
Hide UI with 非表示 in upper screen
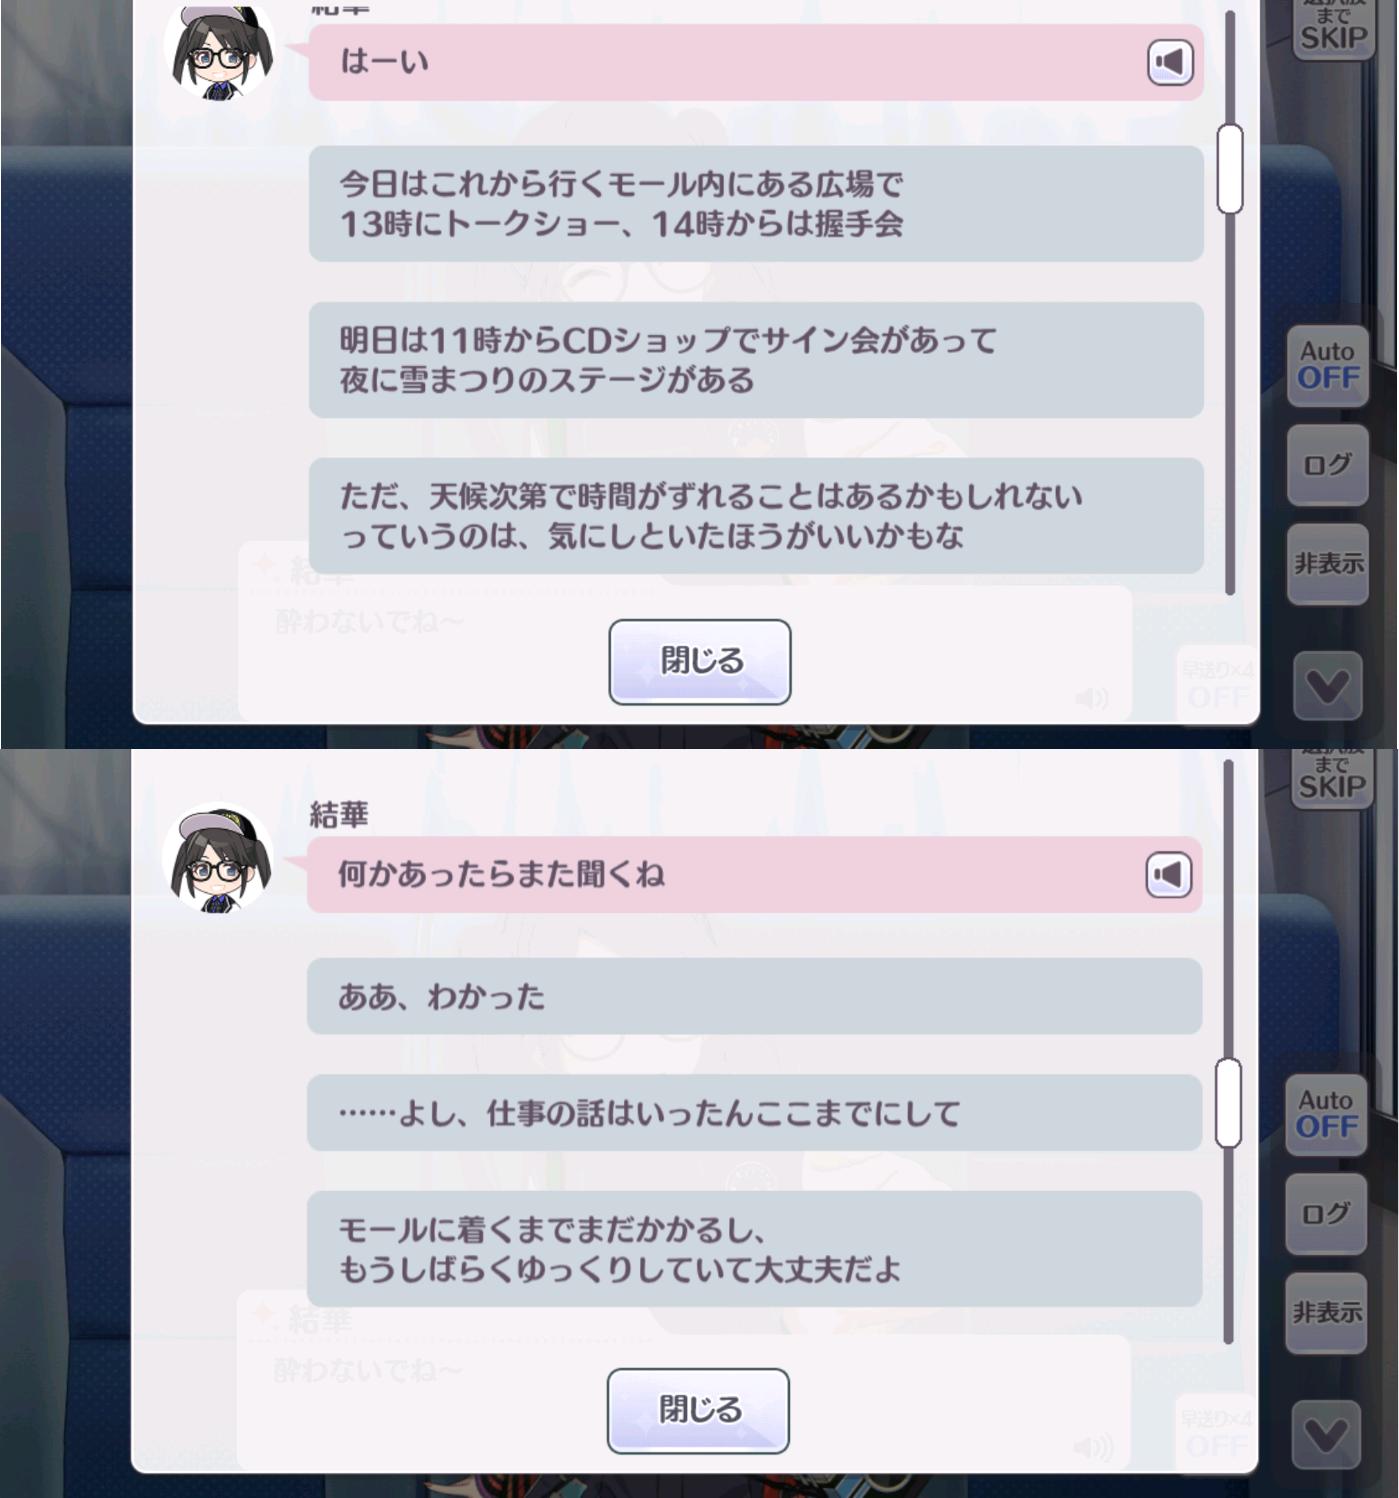pyautogui.click(x=1328, y=564)
